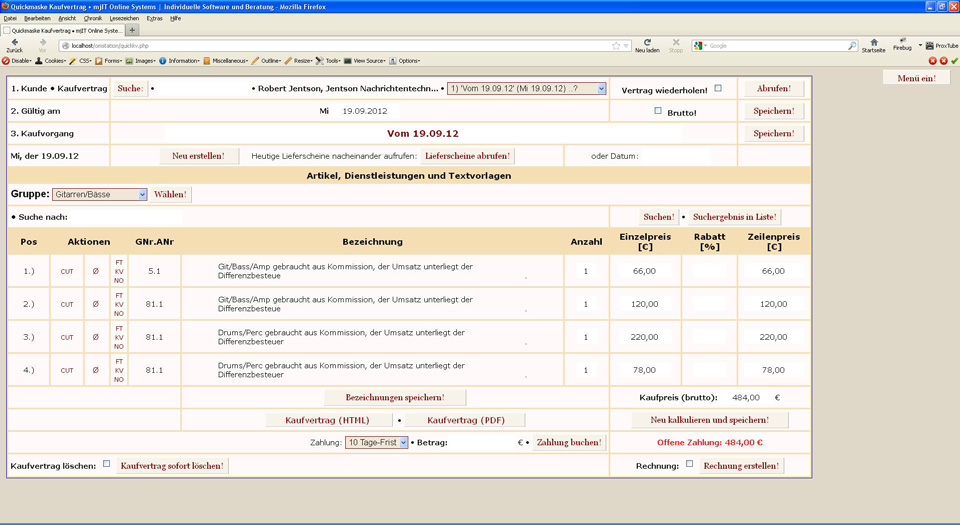The image size is (960, 525).
Task: Click Zahlung buchen! button
Action: click(569, 442)
